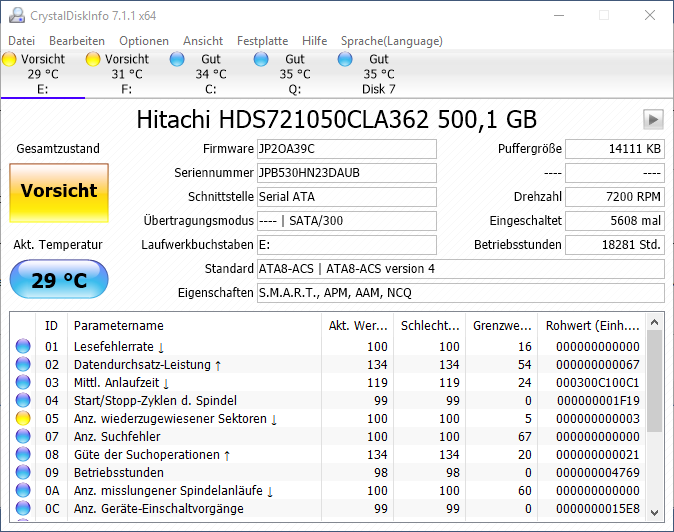Click blue status dot of Datendurchsatz-Leistung row
The image size is (674, 532).
point(23,364)
